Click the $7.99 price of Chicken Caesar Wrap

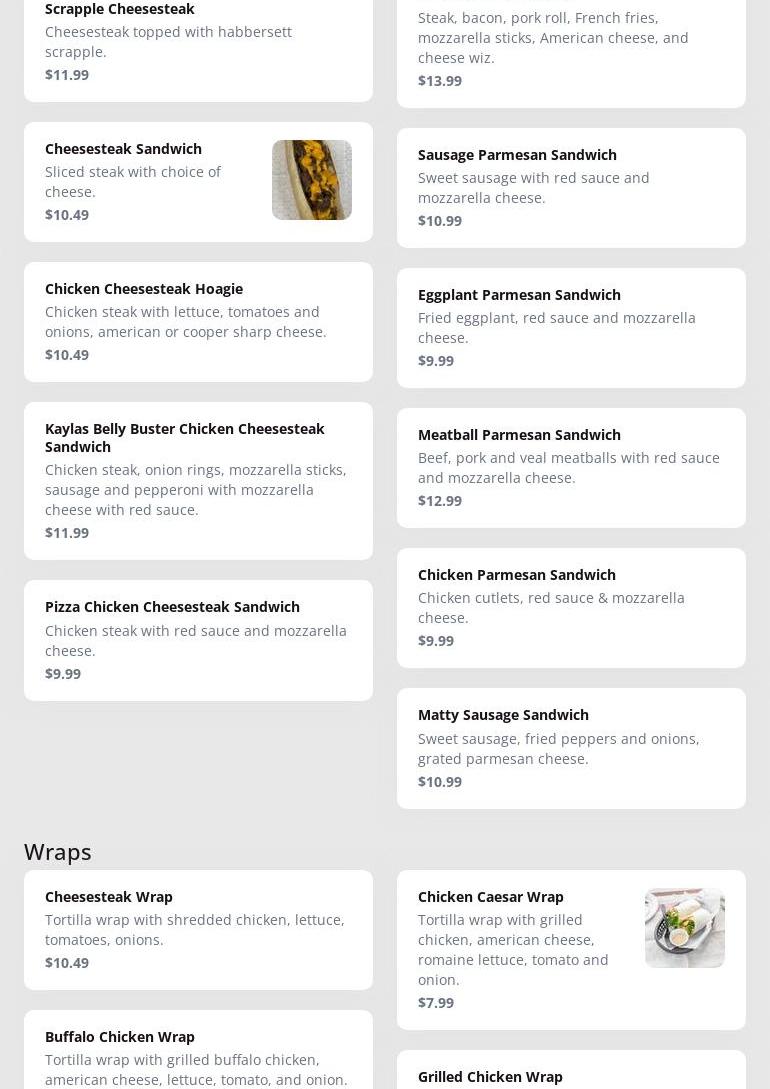435,1002
